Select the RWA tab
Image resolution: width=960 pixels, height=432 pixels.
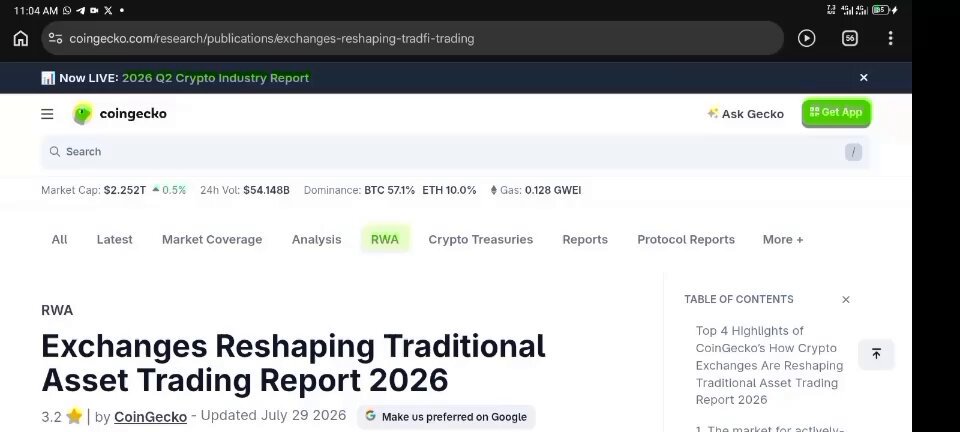(385, 239)
